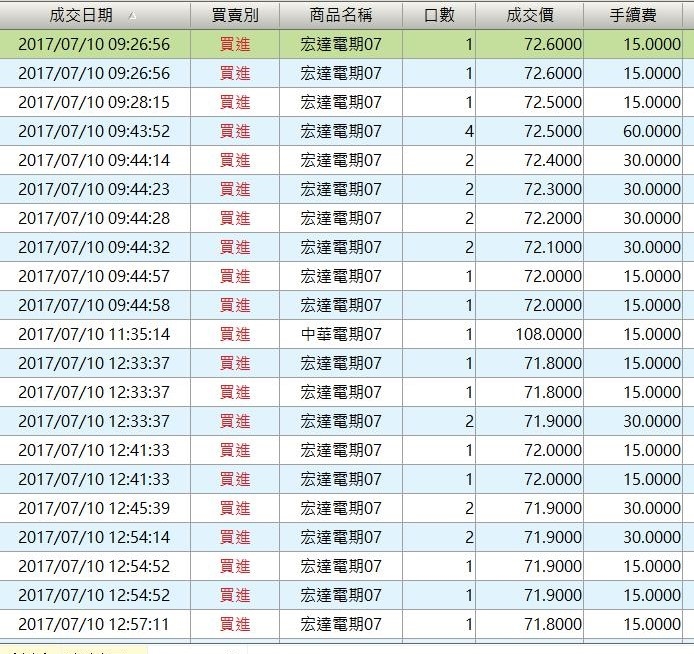Click 宏達電期07 in the 09:44:28 row
Viewport: 694px width, 654px height.
(x=341, y=218)
